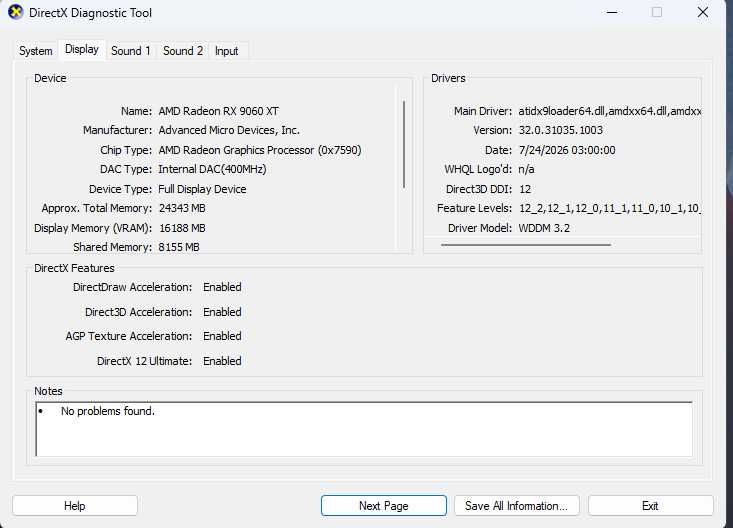The image size is (733, 528).
Task: Go to the Input tab
Action: point(227,51)
